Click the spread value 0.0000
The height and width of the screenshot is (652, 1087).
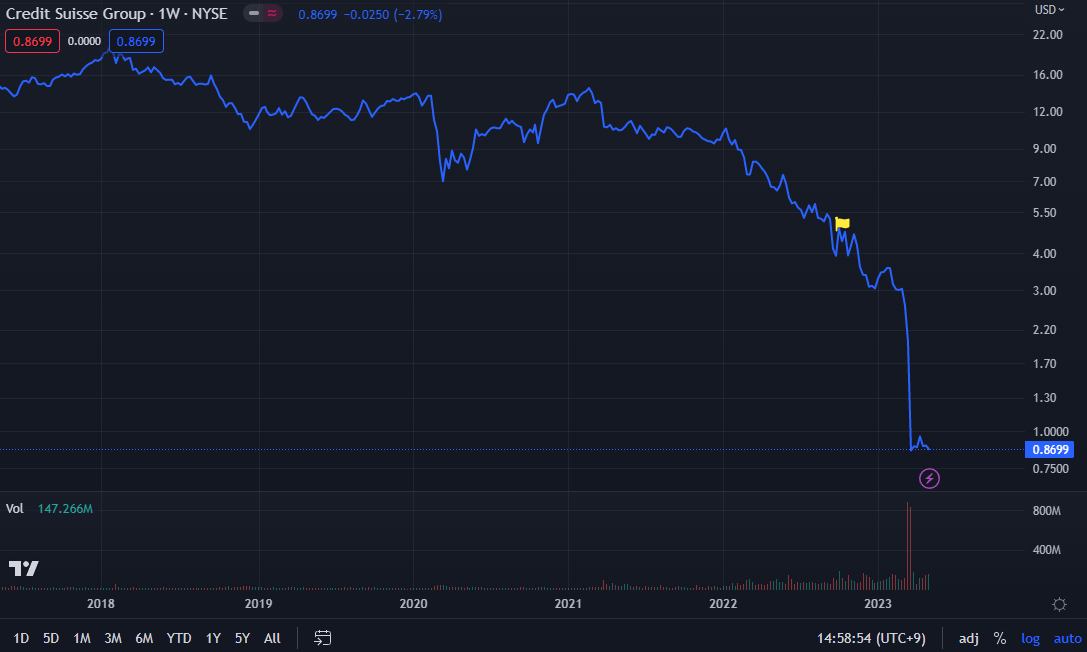pos(85,42)
